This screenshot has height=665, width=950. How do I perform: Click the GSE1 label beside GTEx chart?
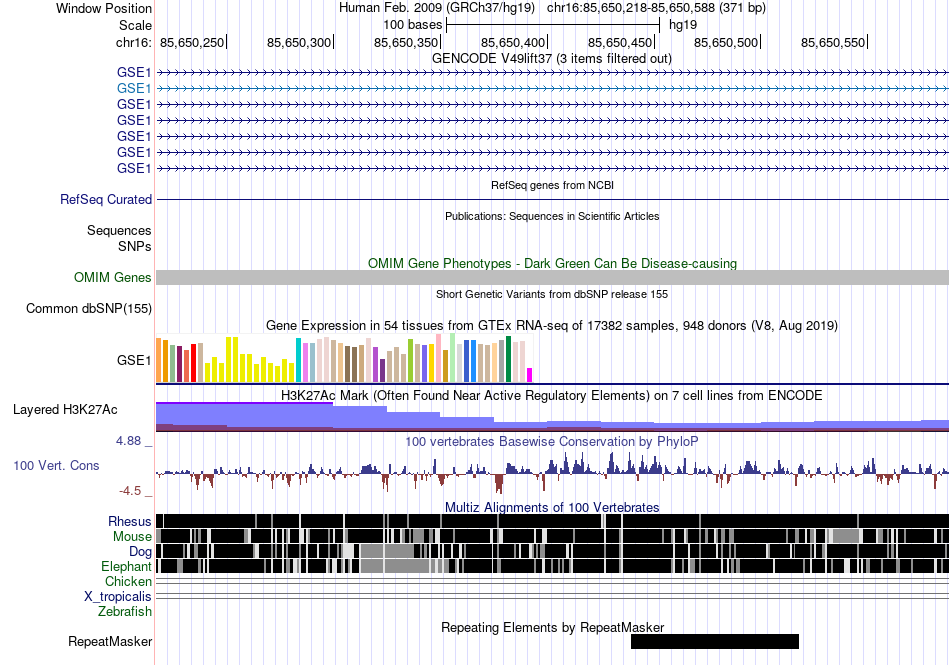135,360
